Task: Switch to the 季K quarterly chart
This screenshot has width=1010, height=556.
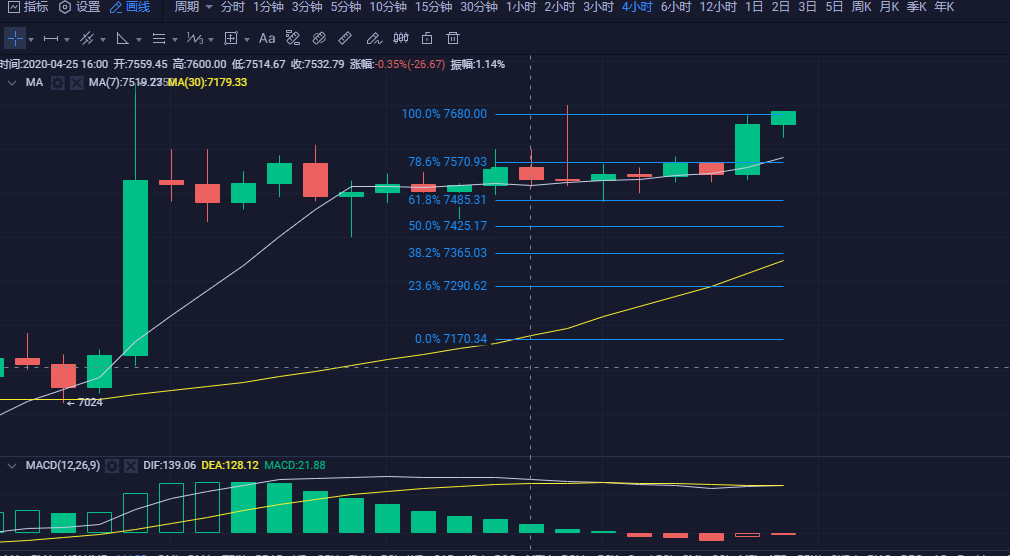Action: (917, 7)
